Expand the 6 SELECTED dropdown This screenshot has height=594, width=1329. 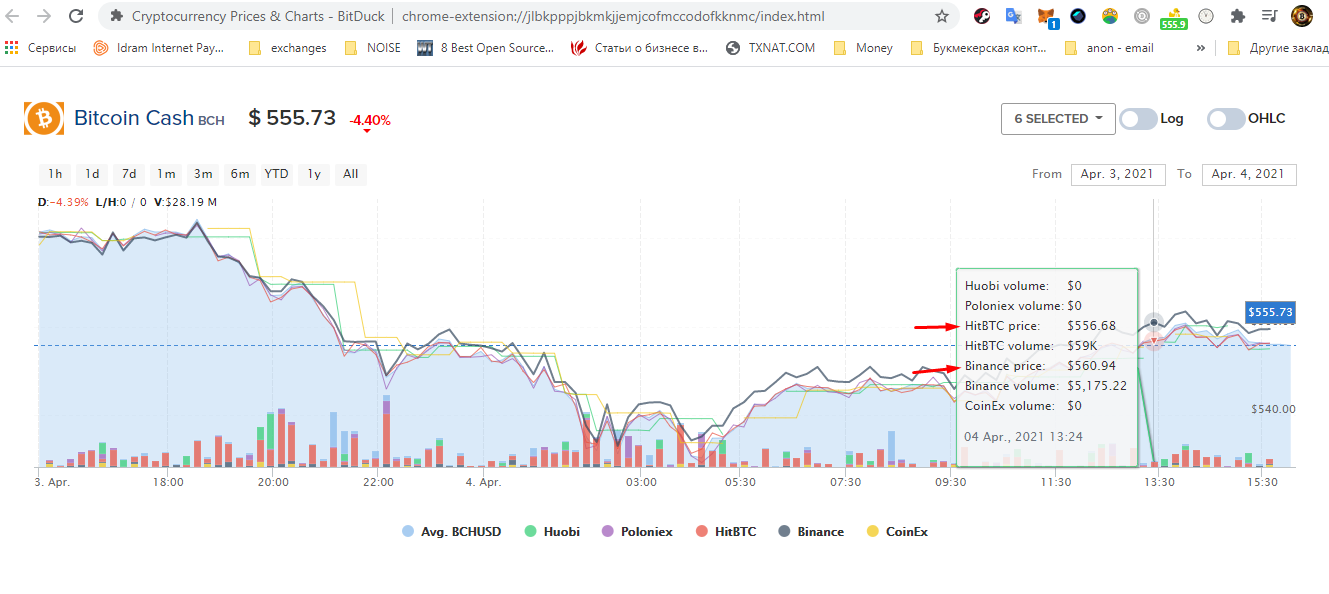[x=1058, y=119]
